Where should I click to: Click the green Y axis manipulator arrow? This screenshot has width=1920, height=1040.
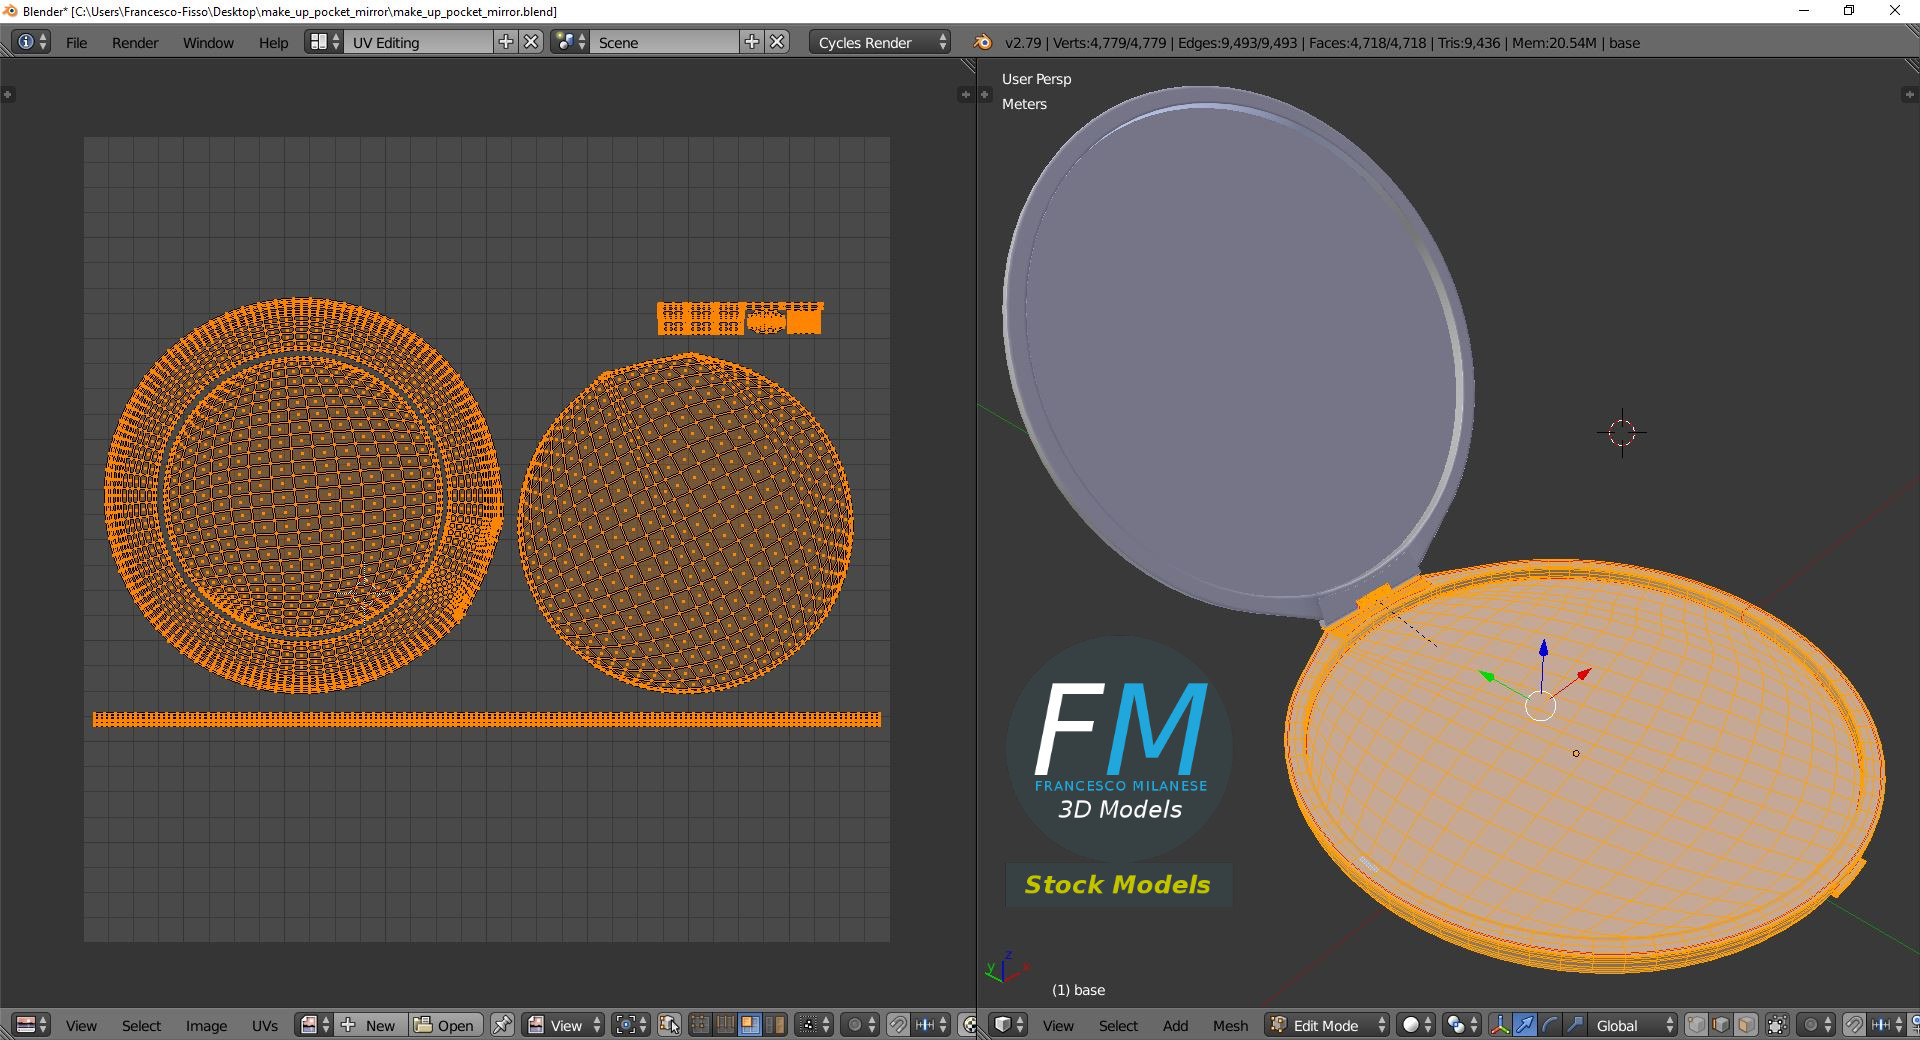pyautogui.click(x=1488, y=677)
